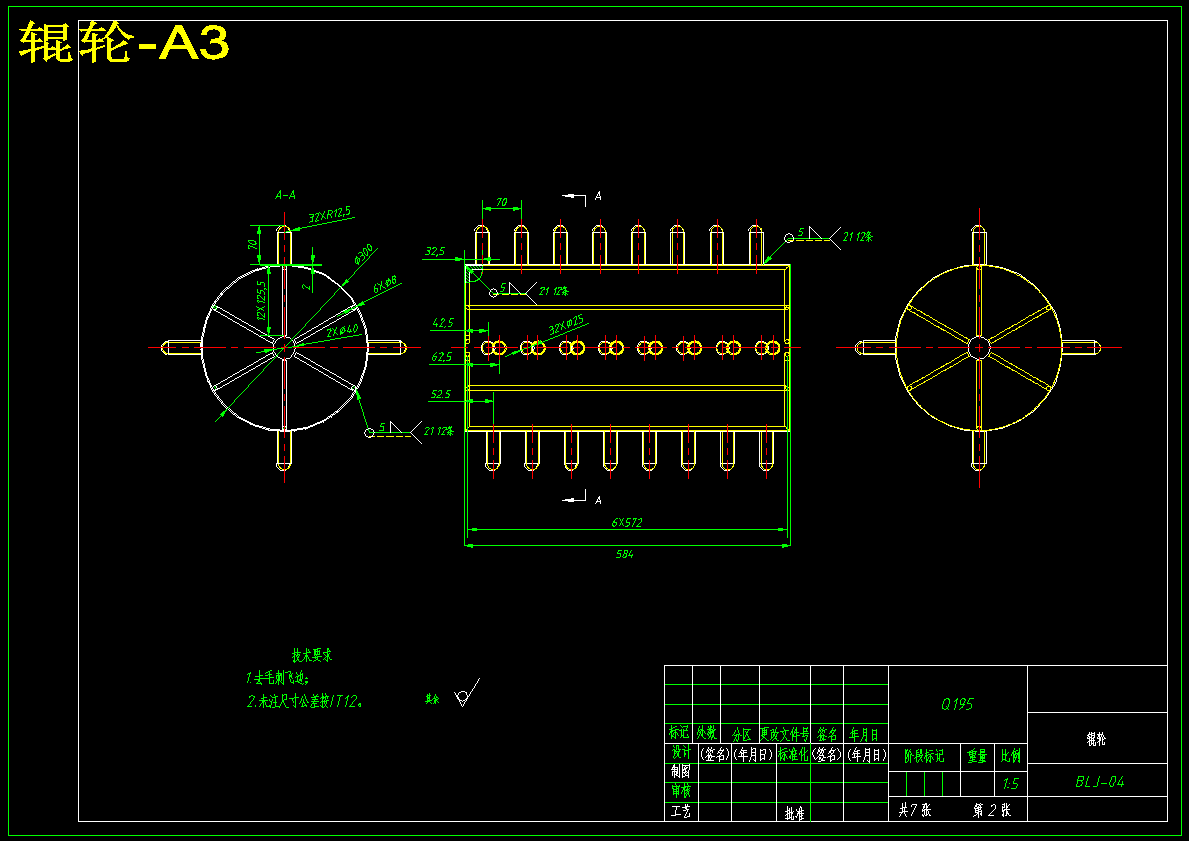Click the 标记 column header

679,733
